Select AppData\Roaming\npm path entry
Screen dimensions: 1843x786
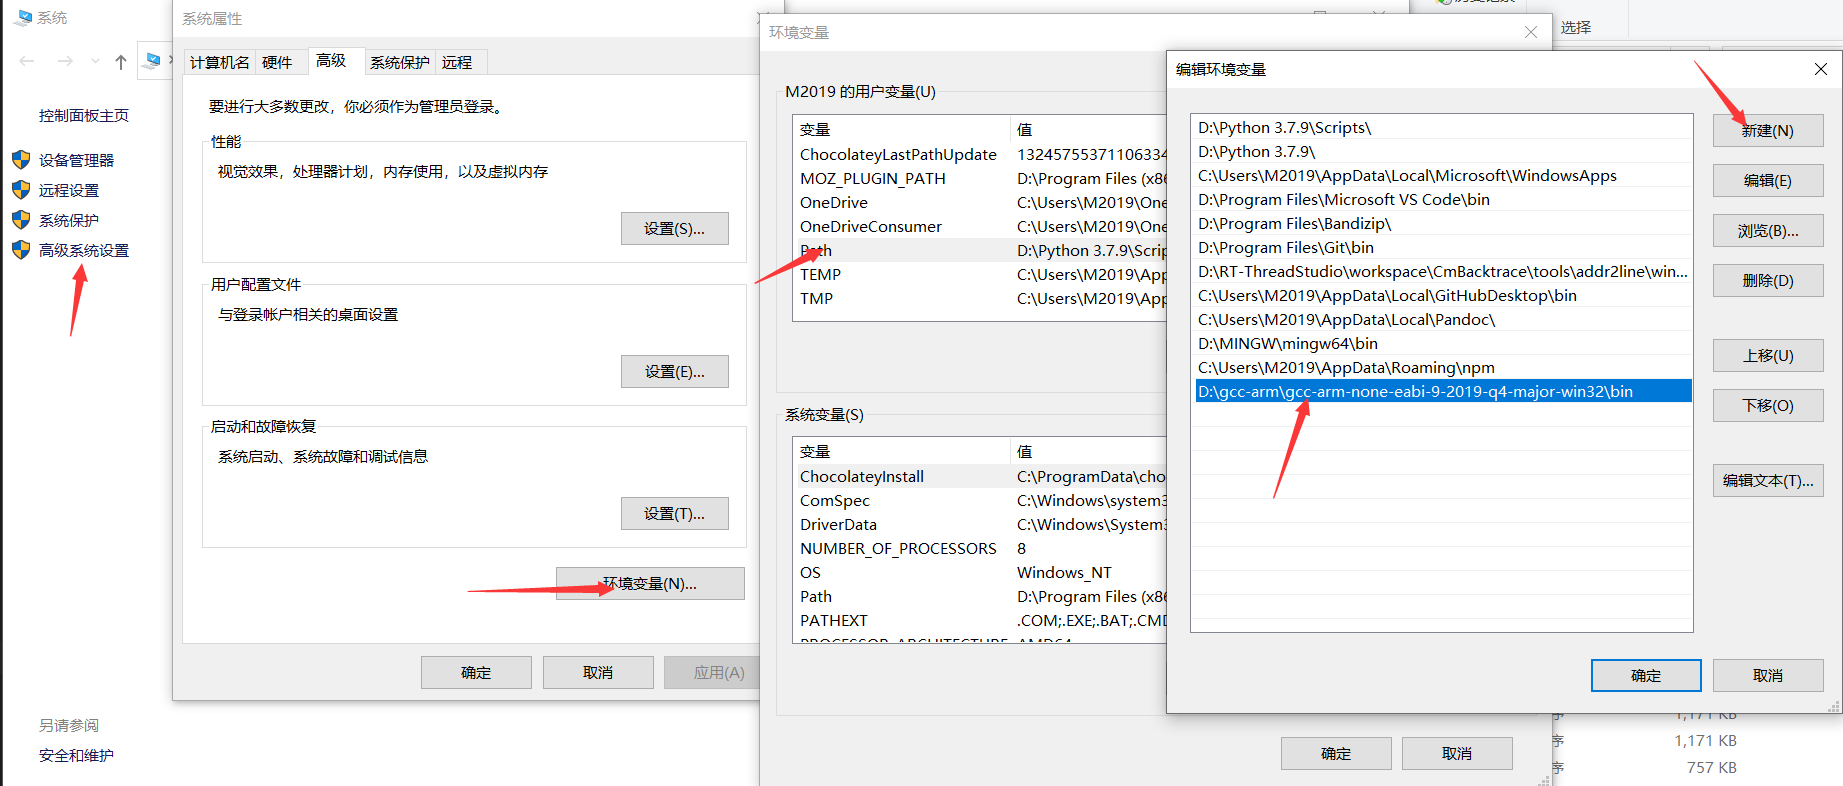1443,367
